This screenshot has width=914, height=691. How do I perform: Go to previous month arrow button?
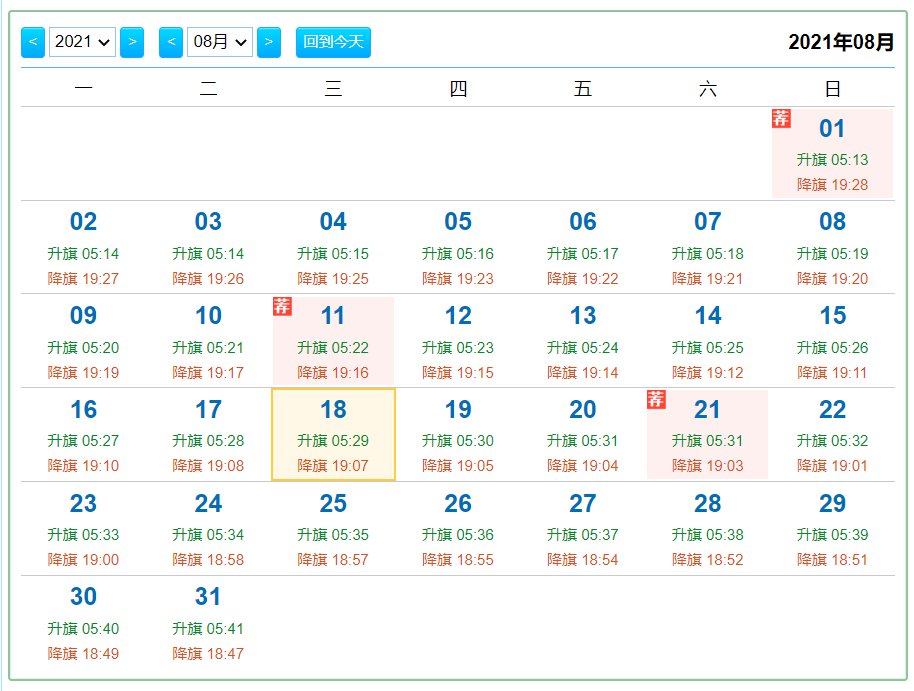(171, 42)
